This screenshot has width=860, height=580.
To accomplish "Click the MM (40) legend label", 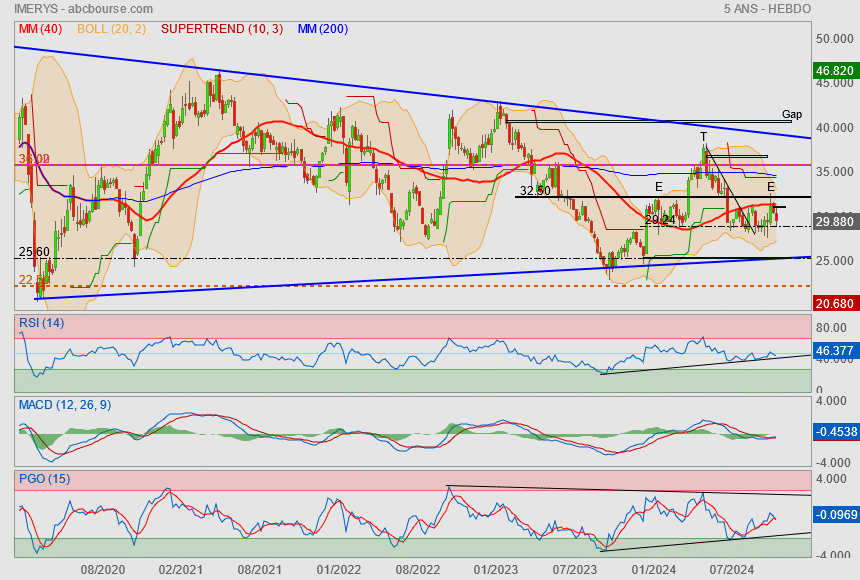I will pos(41,29).
